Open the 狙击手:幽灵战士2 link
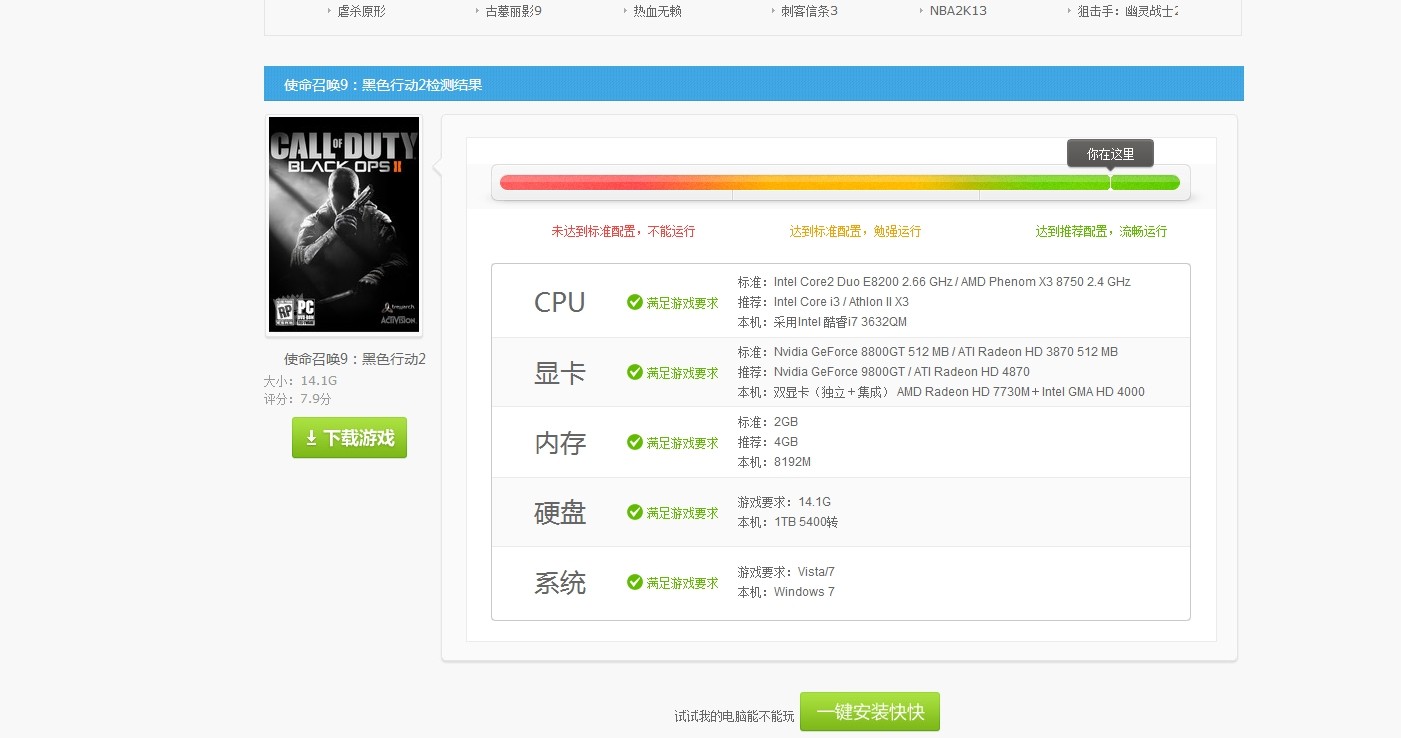The width and height of the screenshot is (1401, 738). pos(1127,11)
